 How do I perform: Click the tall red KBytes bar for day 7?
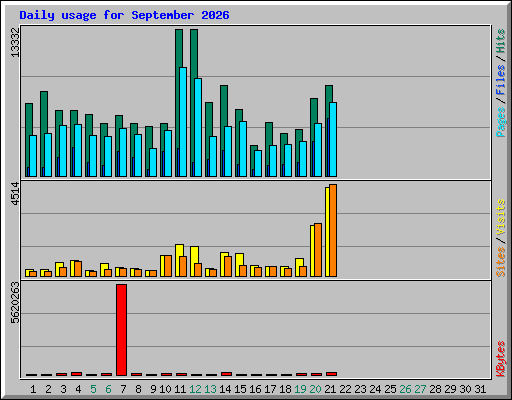tap(121, 330)
